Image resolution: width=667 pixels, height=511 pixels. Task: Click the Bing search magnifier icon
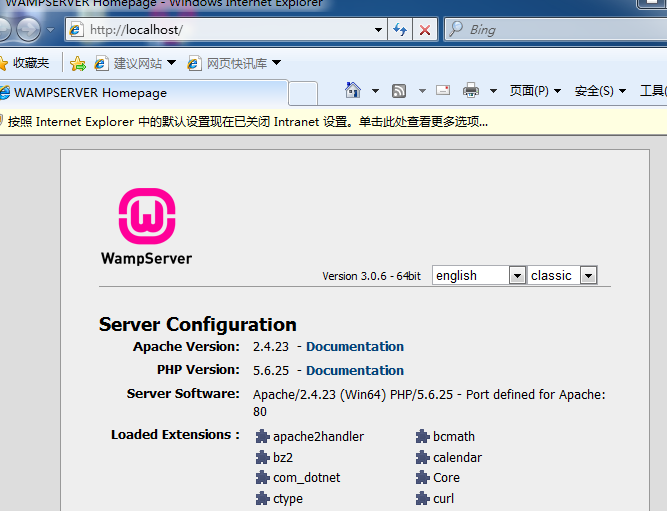coord(456,29)
